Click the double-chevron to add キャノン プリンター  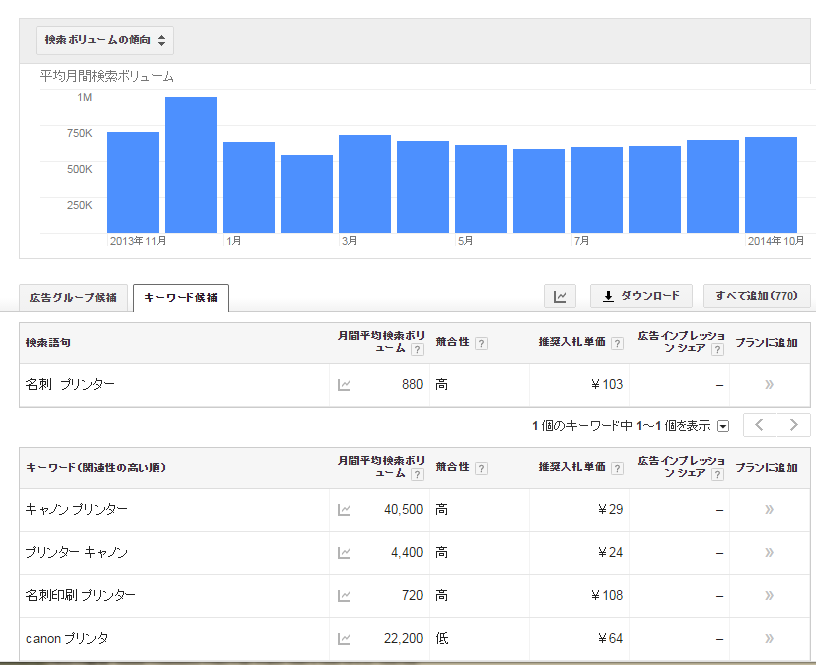(x=767, y=509)
